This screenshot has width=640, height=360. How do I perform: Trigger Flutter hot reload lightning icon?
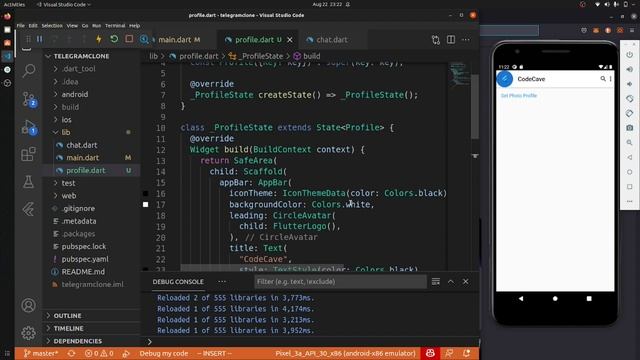99,40
